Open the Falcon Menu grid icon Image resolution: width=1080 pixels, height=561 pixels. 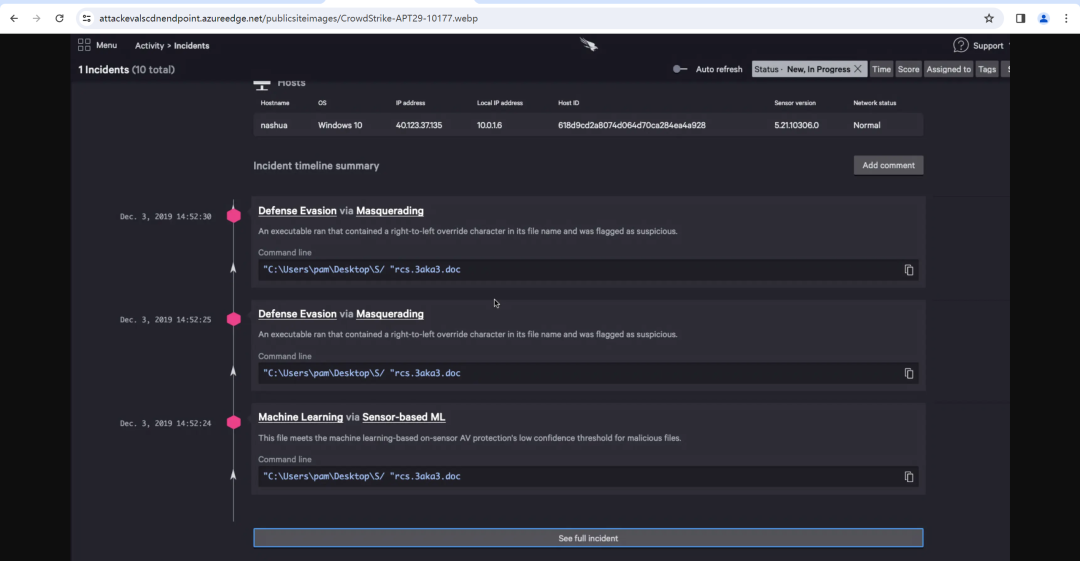[x=84, y=45]
